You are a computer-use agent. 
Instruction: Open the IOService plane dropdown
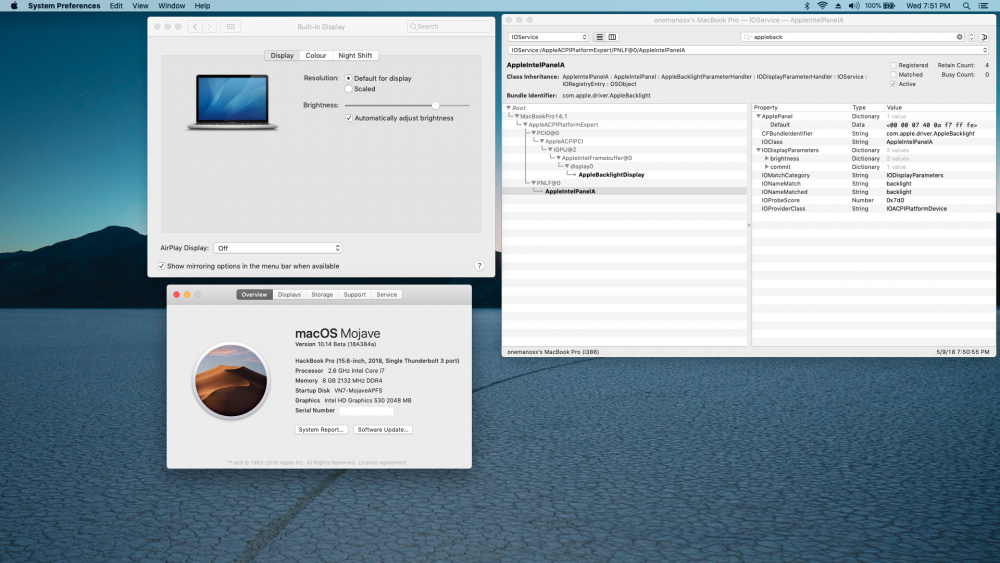(x=548, y=37)
